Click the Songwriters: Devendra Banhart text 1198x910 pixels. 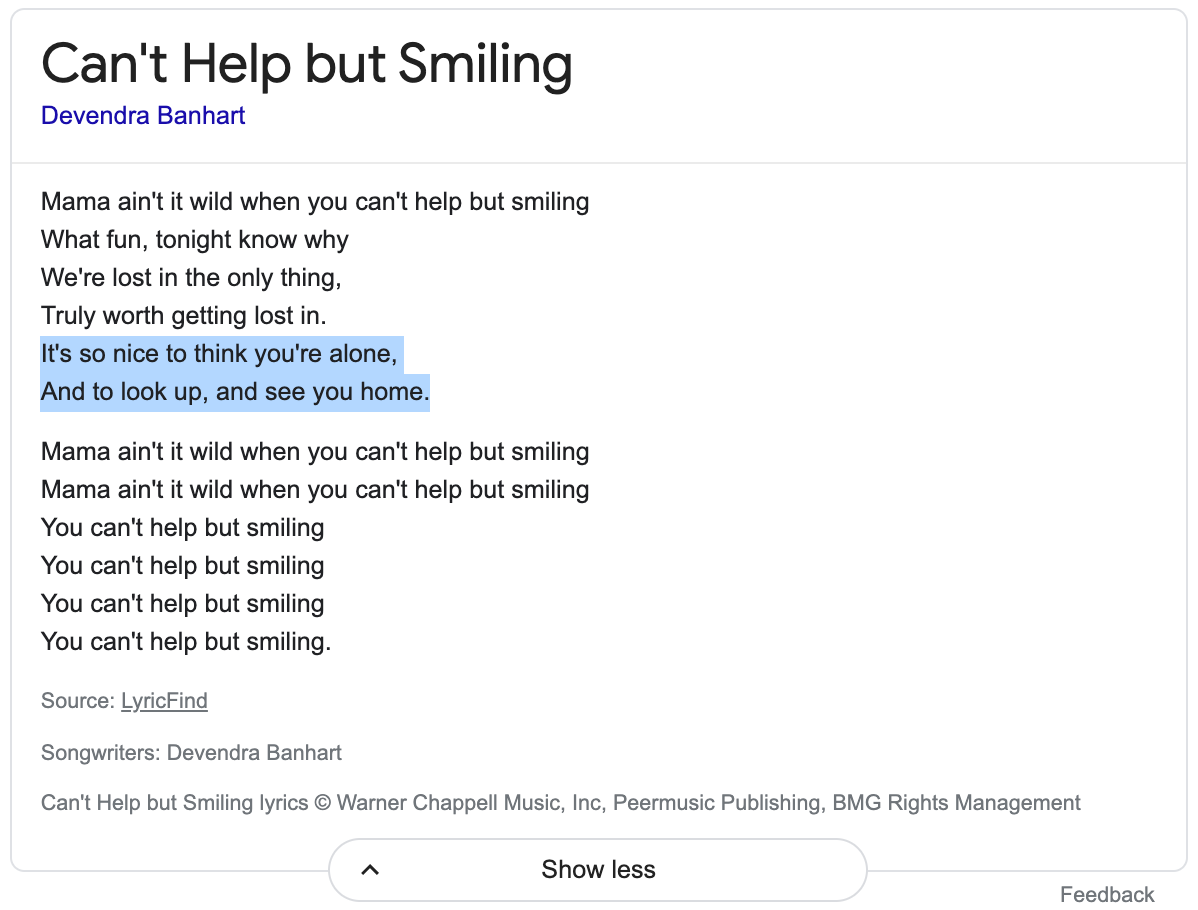pyautogui.click(x=191, y=753)
